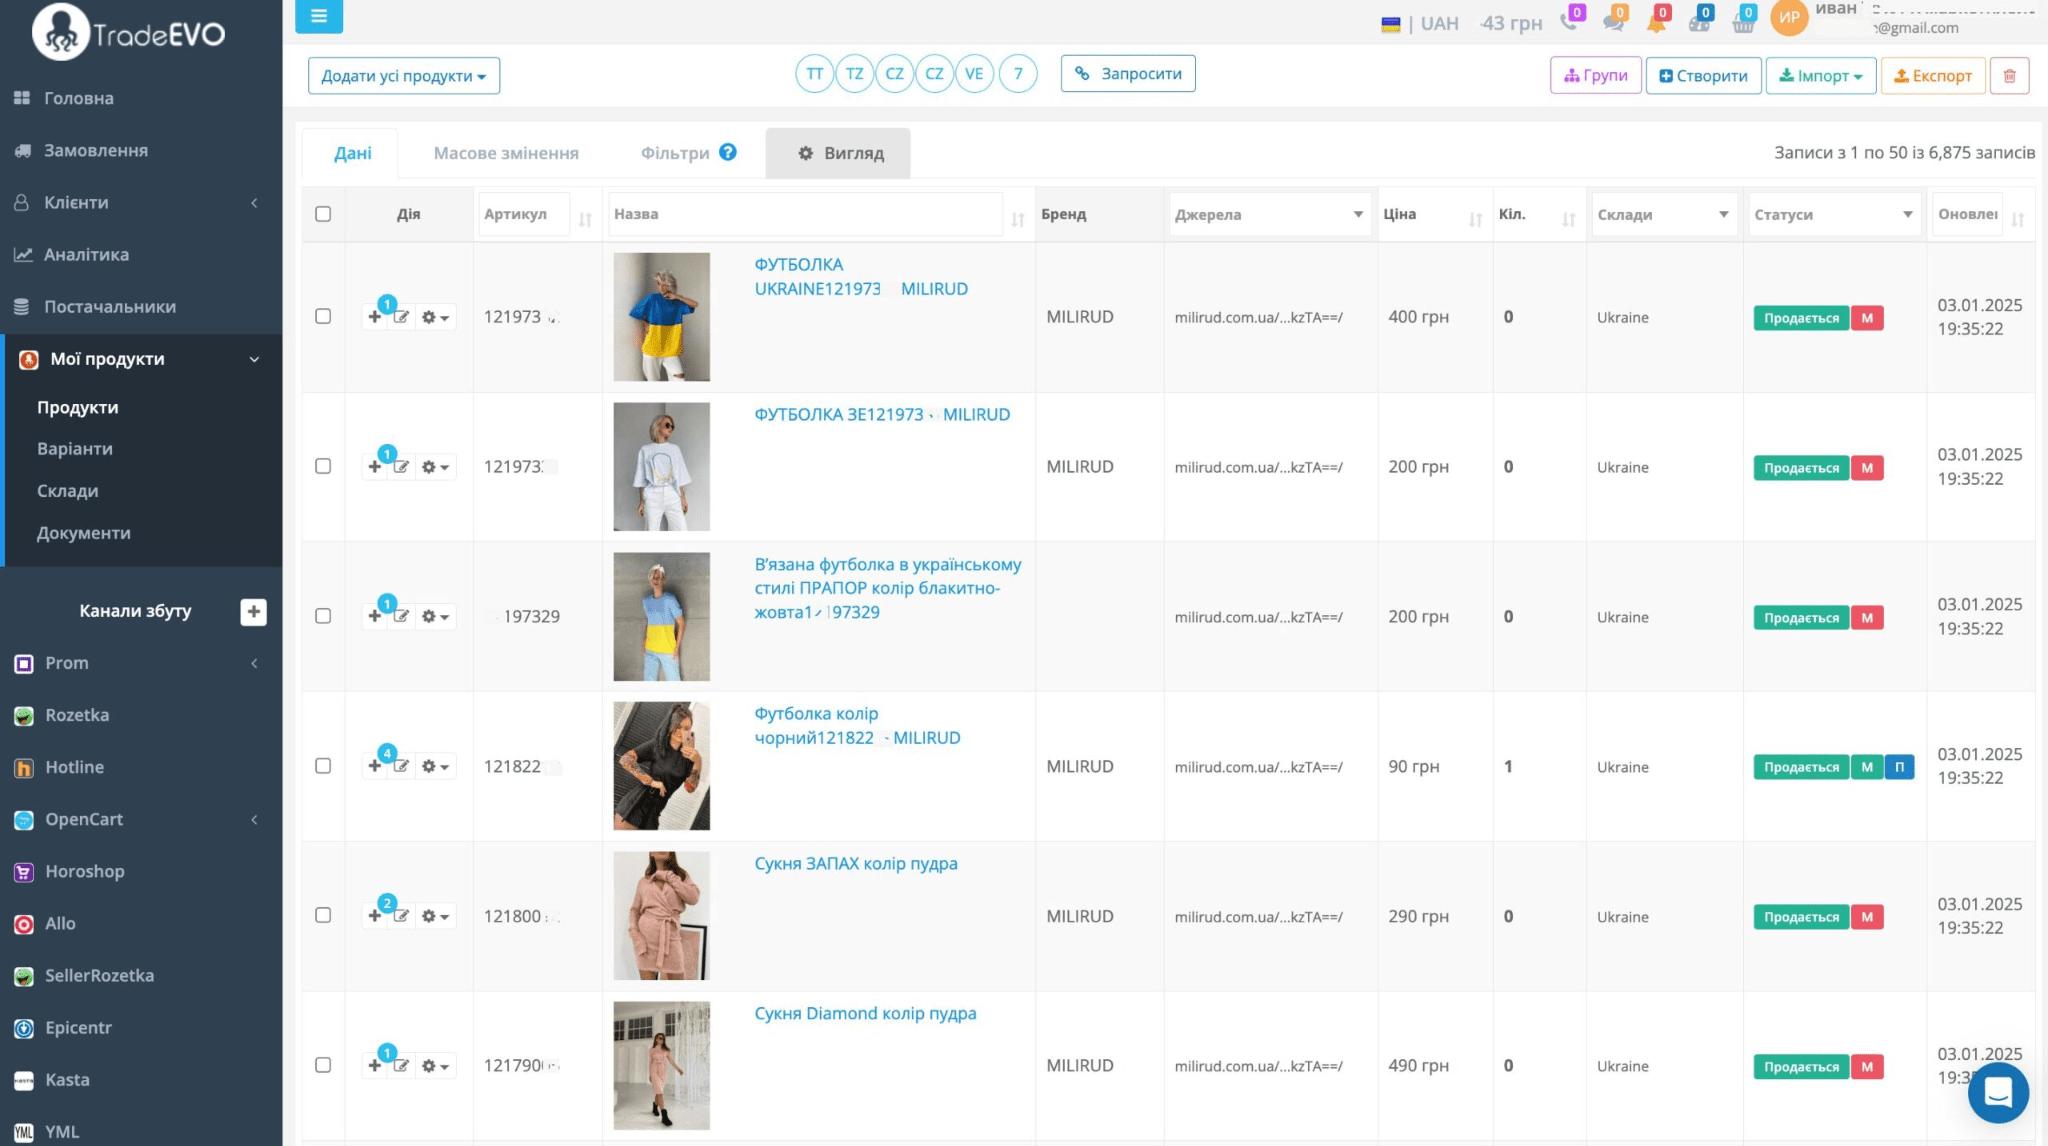Open the help icon next to Фільтри
The height and width of the screenshot is (1146, 2048).
pos(728,152)
